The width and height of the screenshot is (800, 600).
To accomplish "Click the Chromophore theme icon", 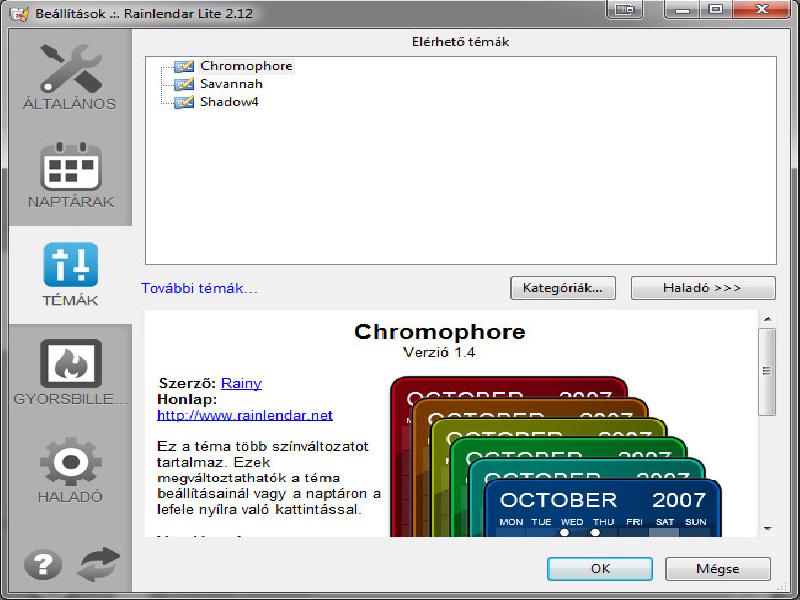I will point(184,66).
